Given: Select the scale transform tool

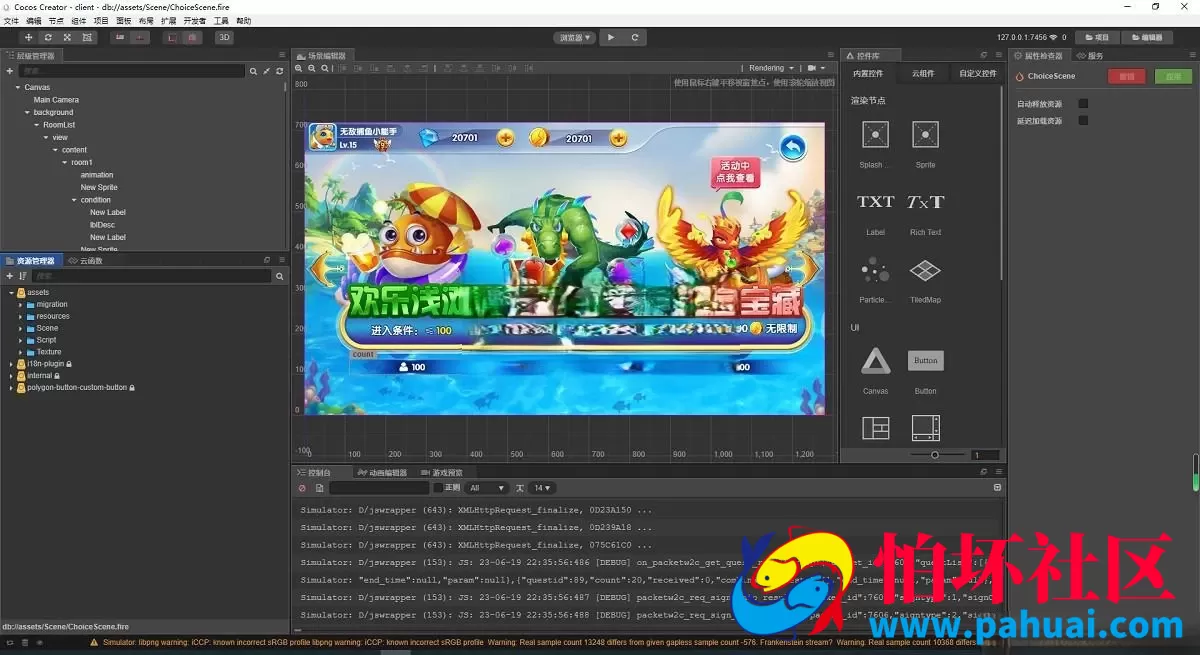Looking at the screenshot, I should (x=67, y=37).
